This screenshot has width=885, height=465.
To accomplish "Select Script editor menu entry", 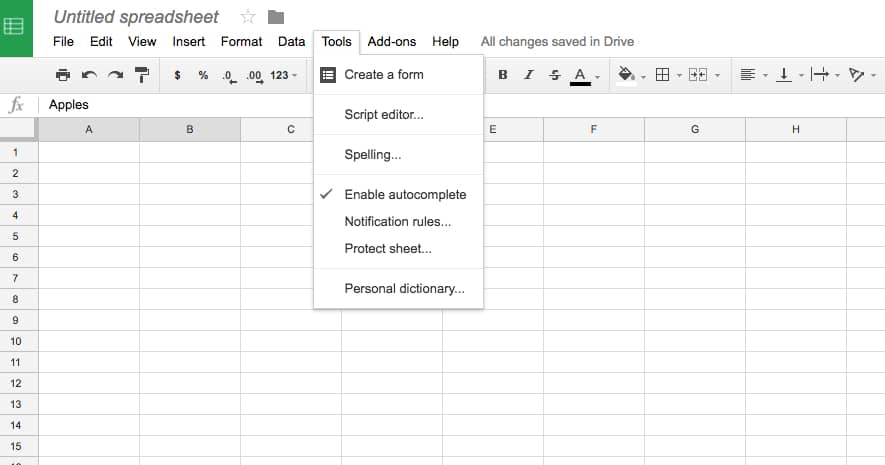I will 384,115.
